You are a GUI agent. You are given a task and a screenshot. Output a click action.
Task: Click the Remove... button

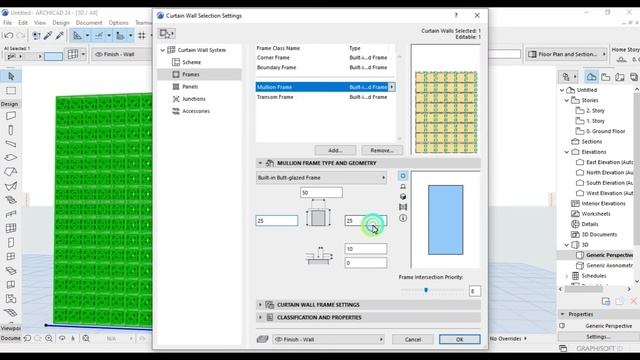tap(382, 150)
